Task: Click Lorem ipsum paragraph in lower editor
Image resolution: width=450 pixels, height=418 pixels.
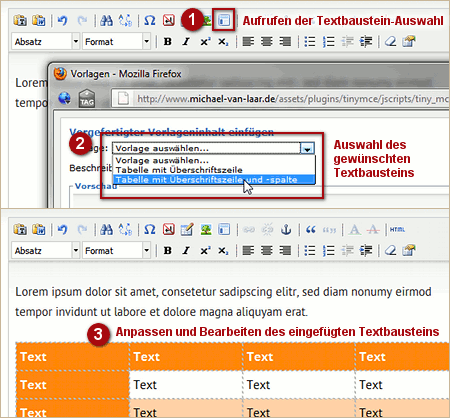Action: (x=223, y=302)
